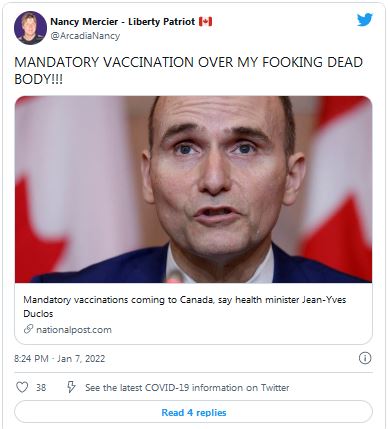Open the tweet author's profile avatar

click(x=30, y=28)
